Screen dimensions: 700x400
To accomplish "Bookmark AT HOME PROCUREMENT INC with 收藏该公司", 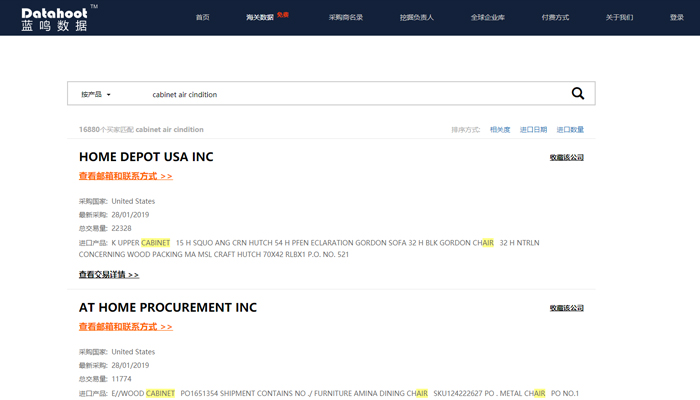I will click(x=566, y=308).
